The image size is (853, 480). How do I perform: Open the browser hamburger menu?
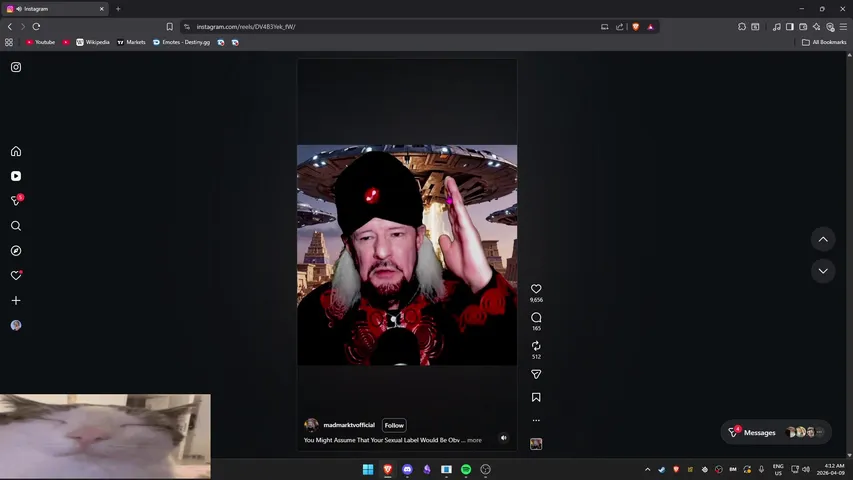pos(843,27)
